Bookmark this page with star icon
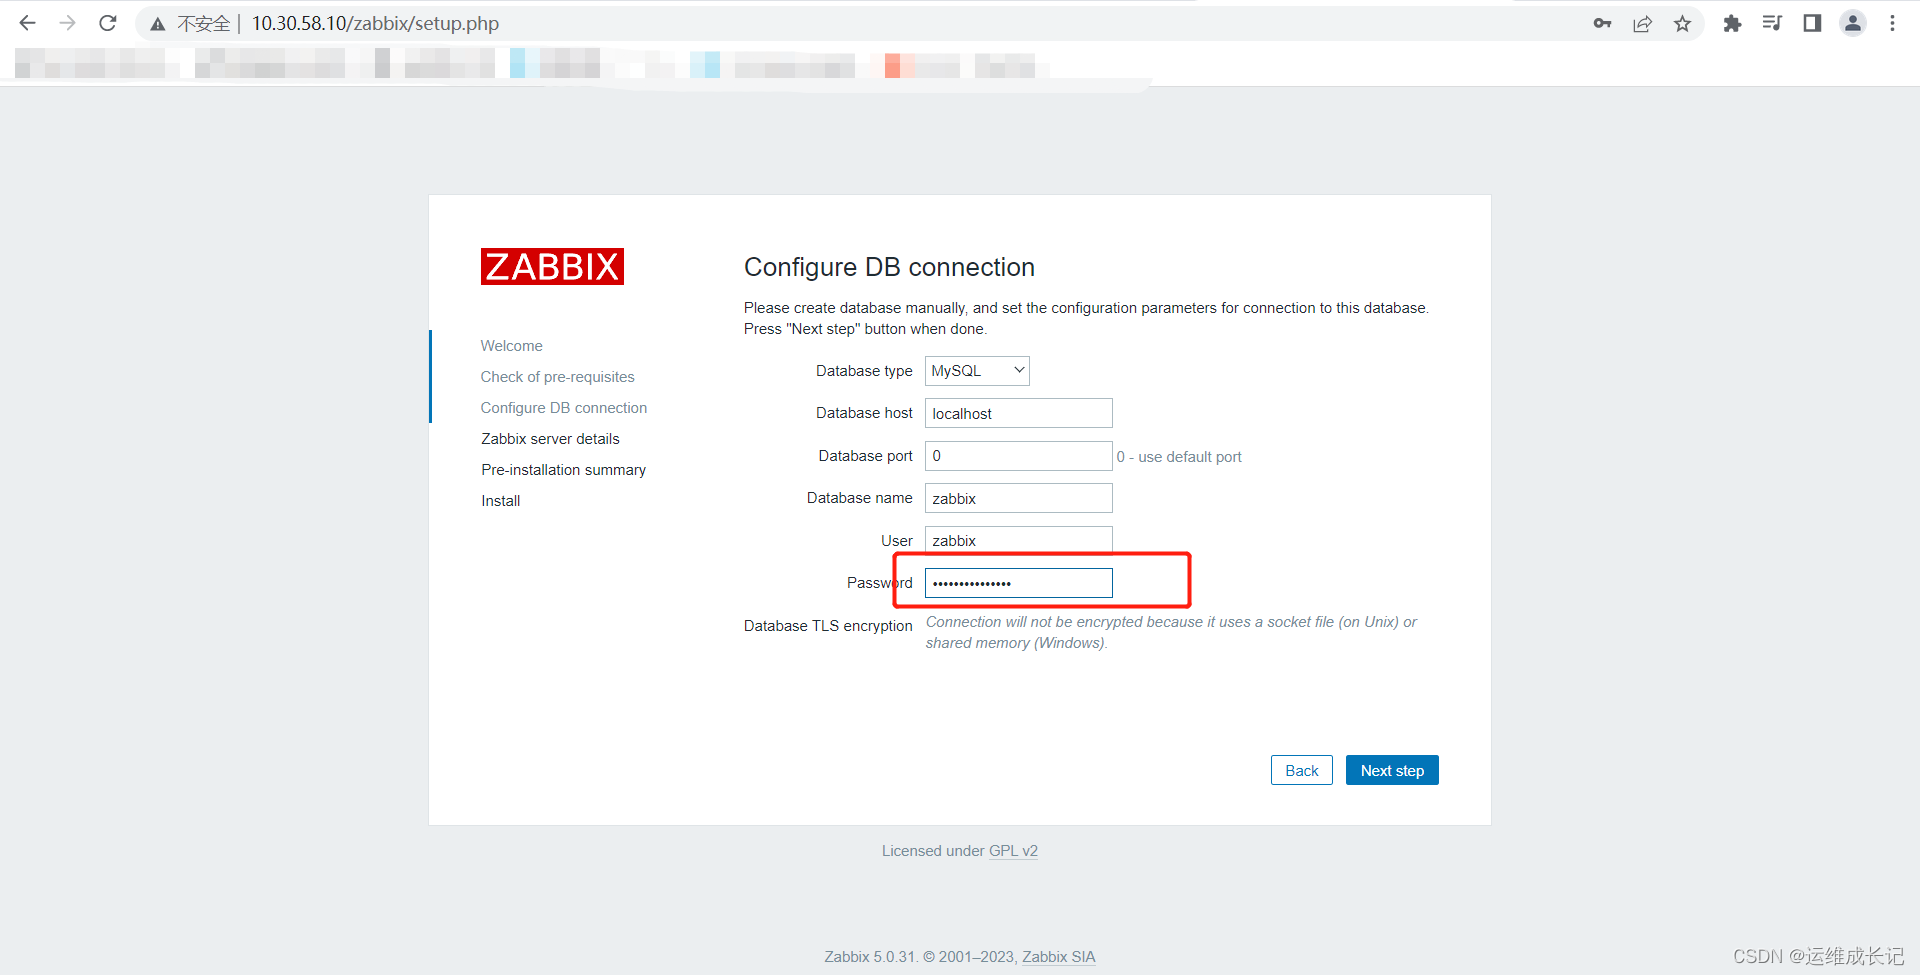Viewport: 1920px width, 975px height. tap(1682, 23)
